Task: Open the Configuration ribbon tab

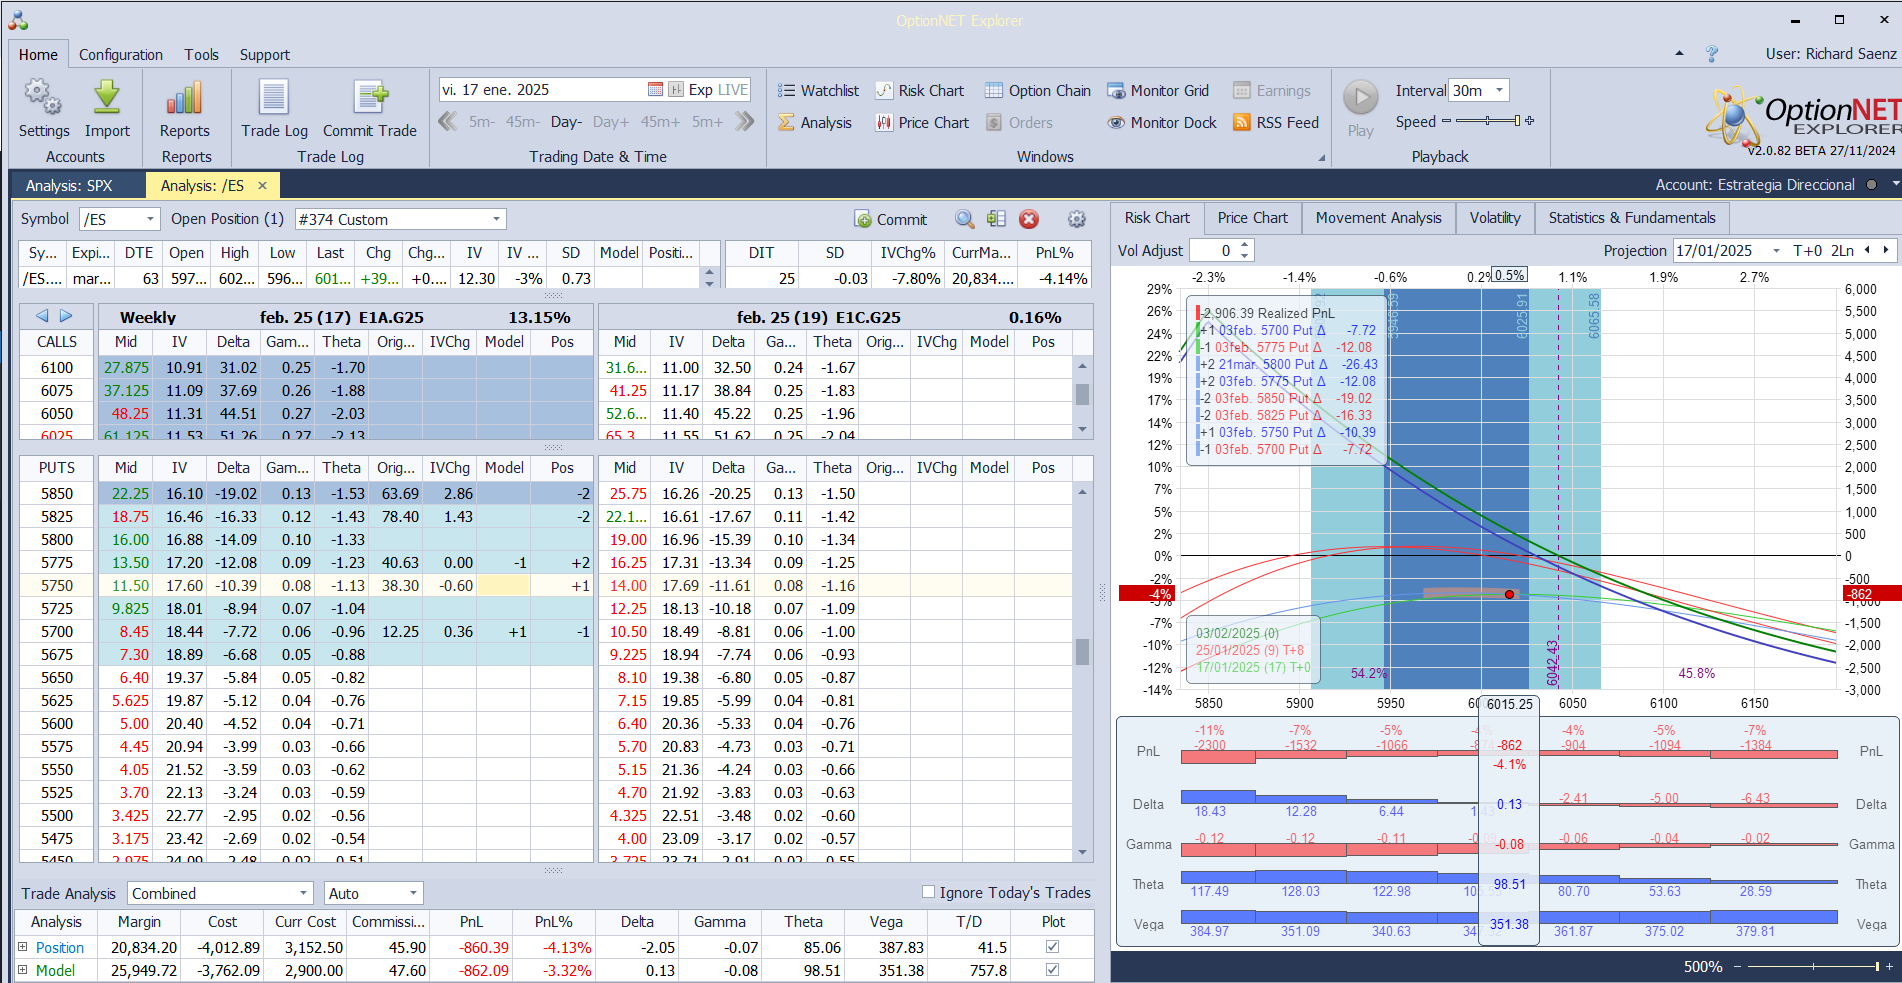Action: tap(121, 55)
